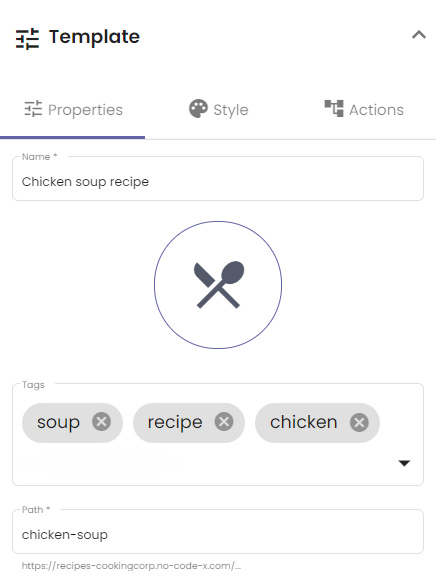Remove the soup tag

(101, 422)
